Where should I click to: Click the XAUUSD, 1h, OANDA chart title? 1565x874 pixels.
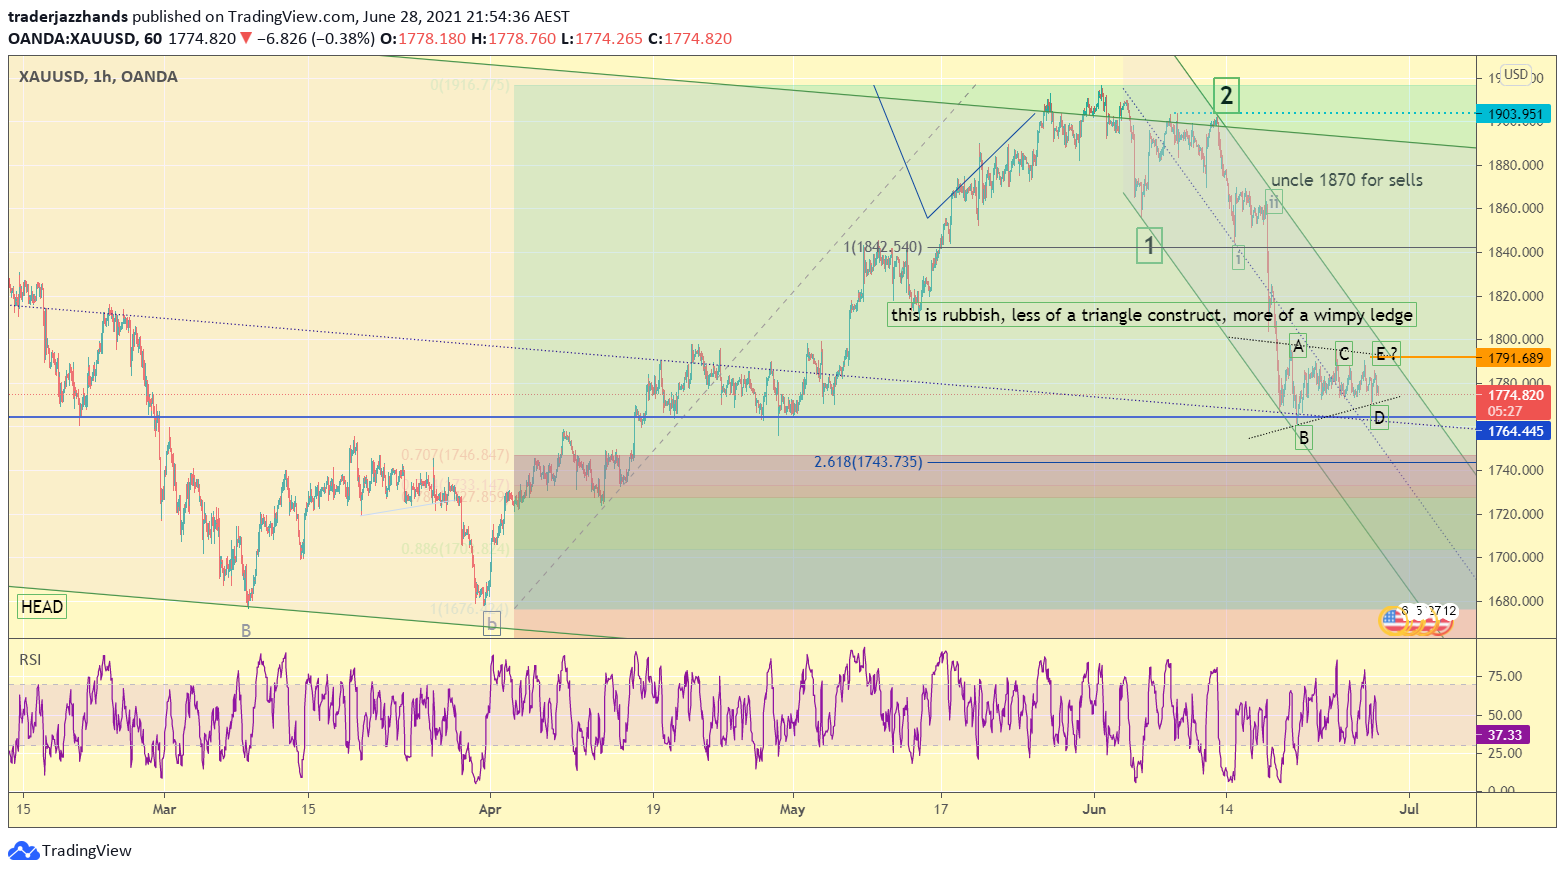coord(98,77)
